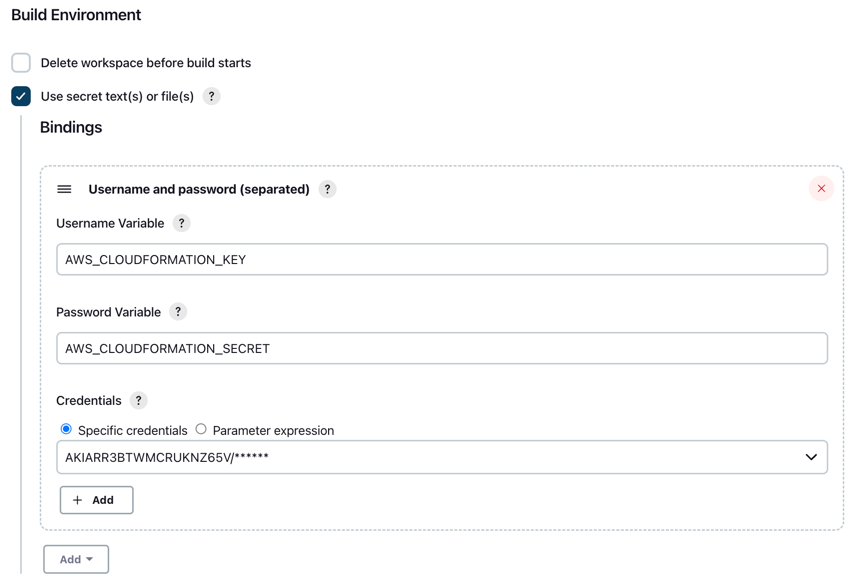Open the credentials dropdown showing AKIARR3BTWMCRUKNZ65V

tap(442, 457)
